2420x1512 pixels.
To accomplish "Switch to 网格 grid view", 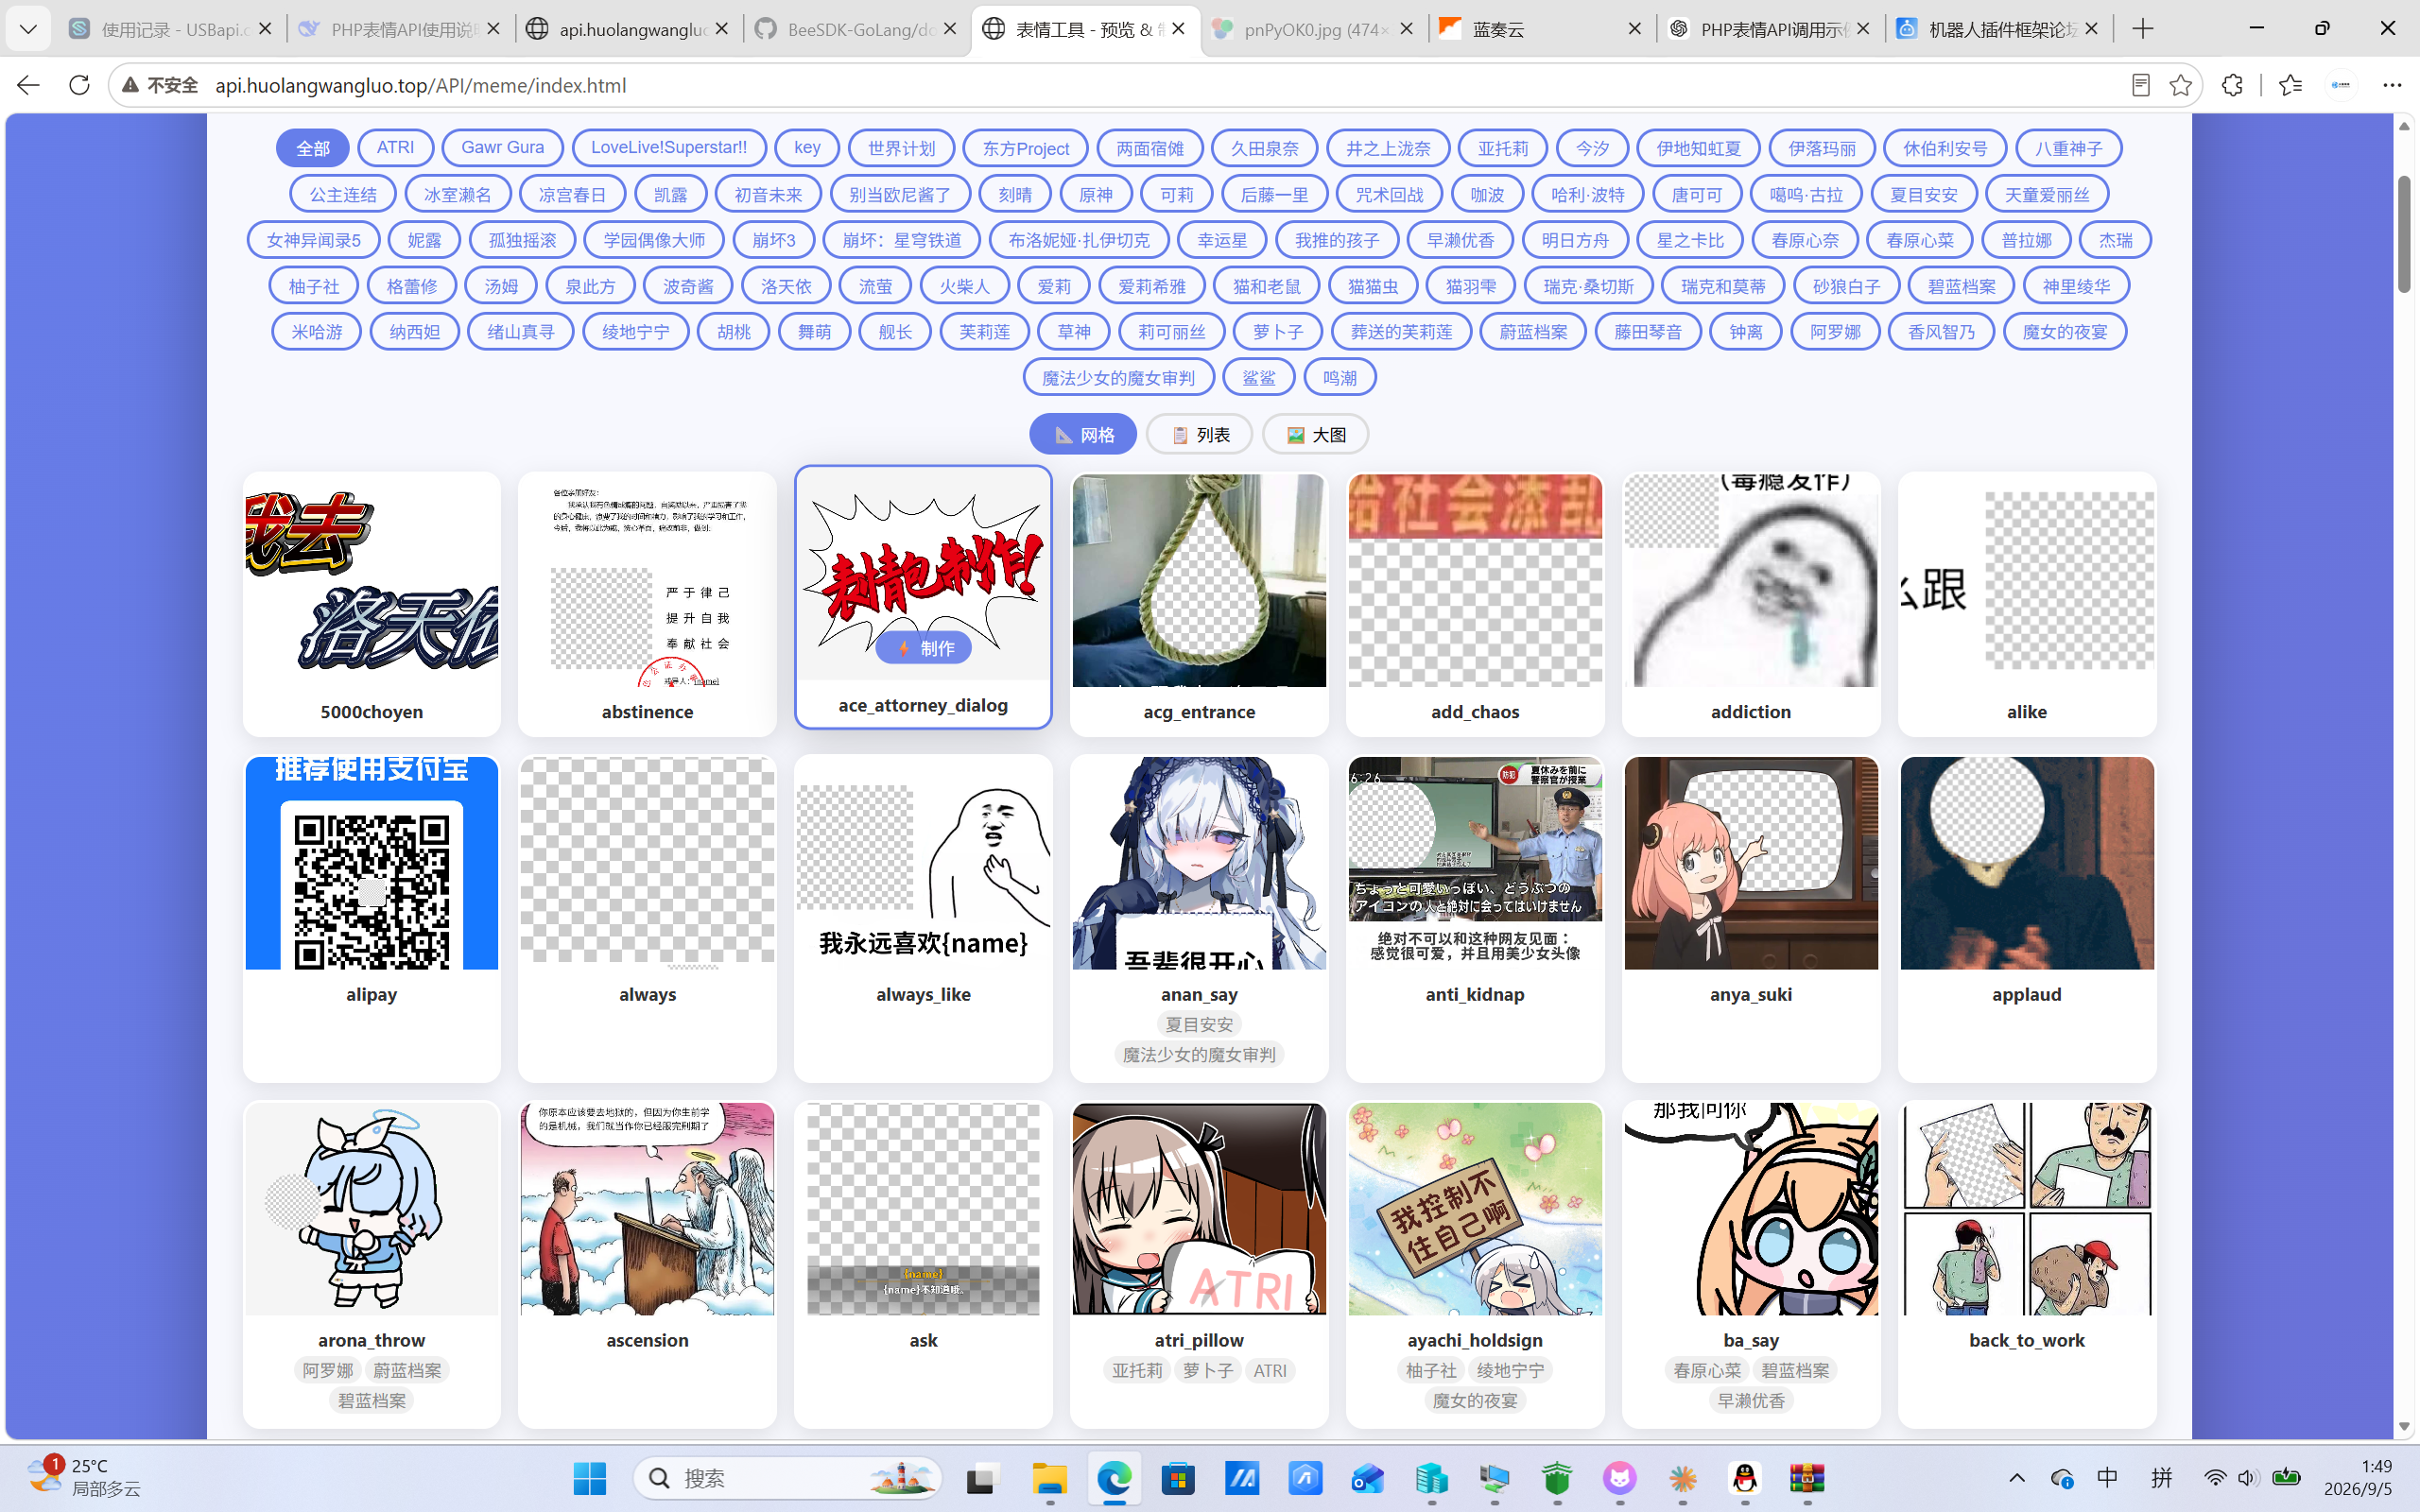I will click(1083, 434).
